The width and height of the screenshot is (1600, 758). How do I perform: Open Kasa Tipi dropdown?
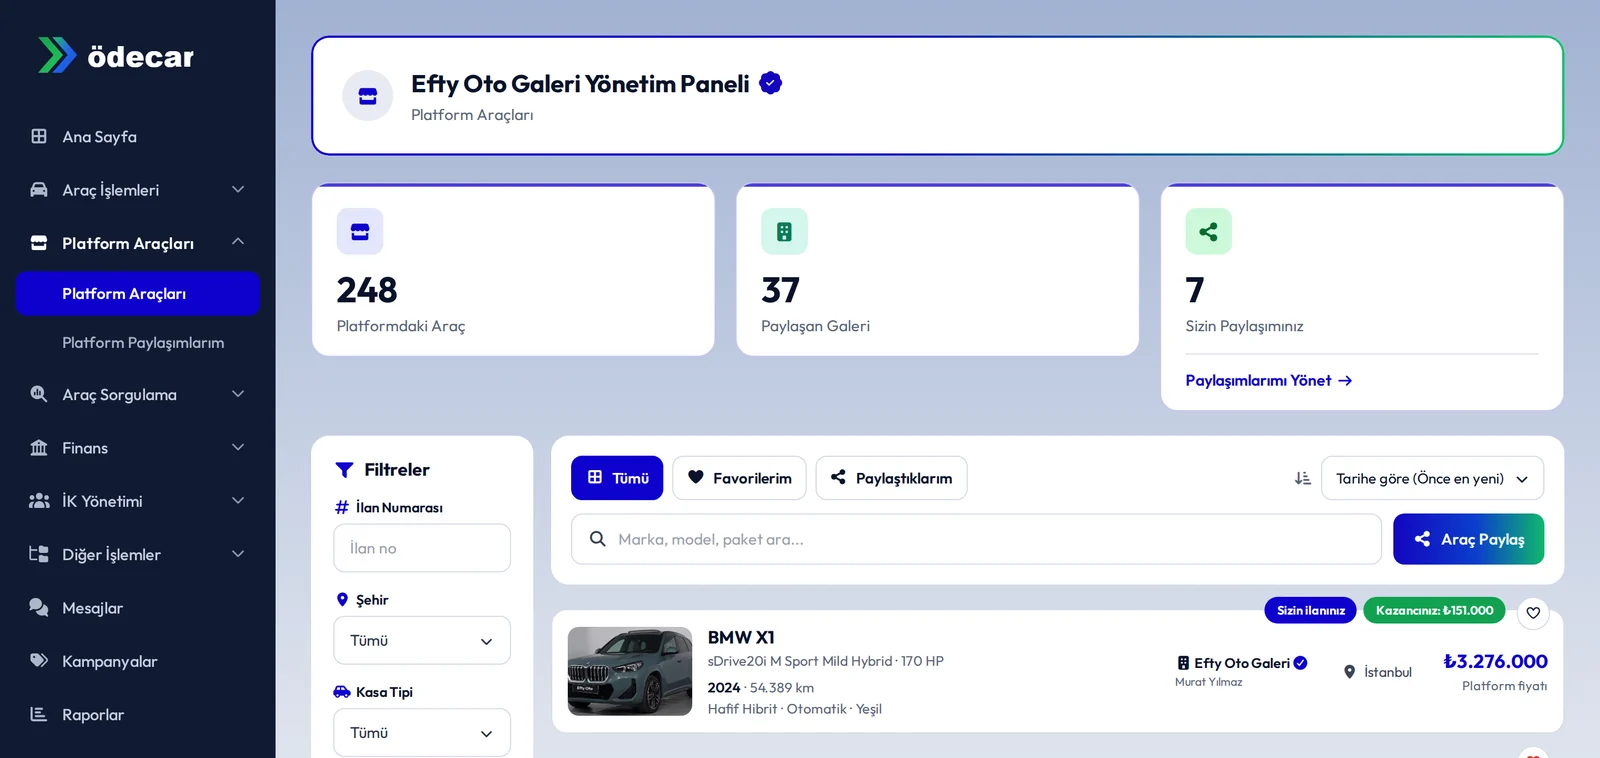[x=422, y=733]
